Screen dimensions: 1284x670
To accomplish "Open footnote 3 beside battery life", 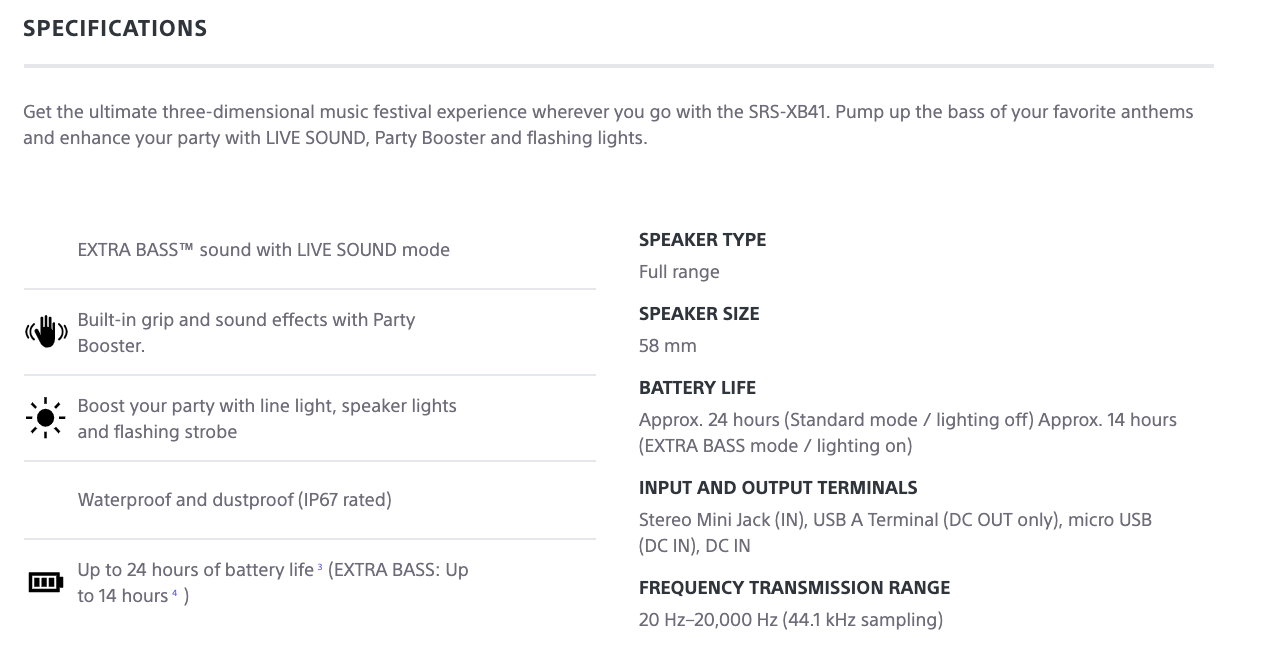I will coord(320,567).
